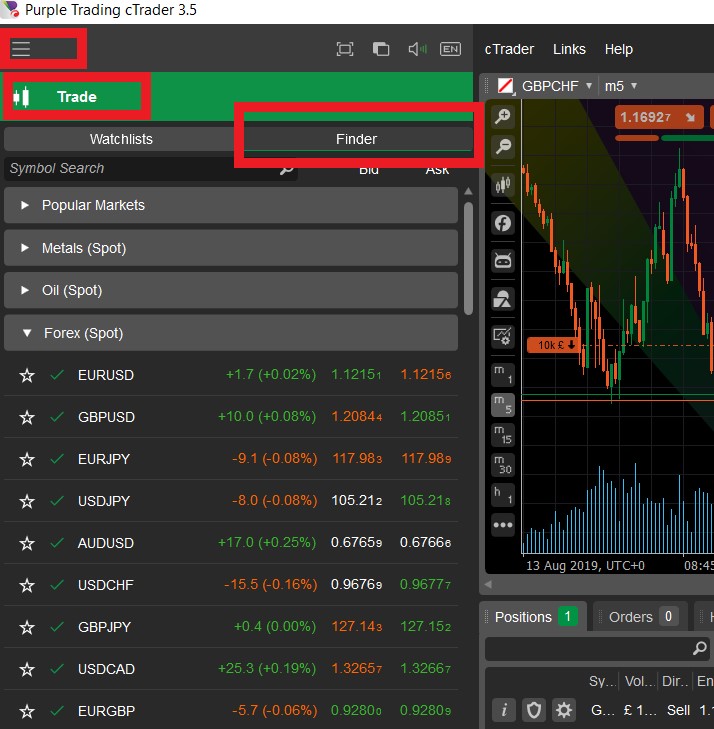Click the chart zoom in magnifier
The height and width of the screenshot is (729, 714).
[502, 116]
